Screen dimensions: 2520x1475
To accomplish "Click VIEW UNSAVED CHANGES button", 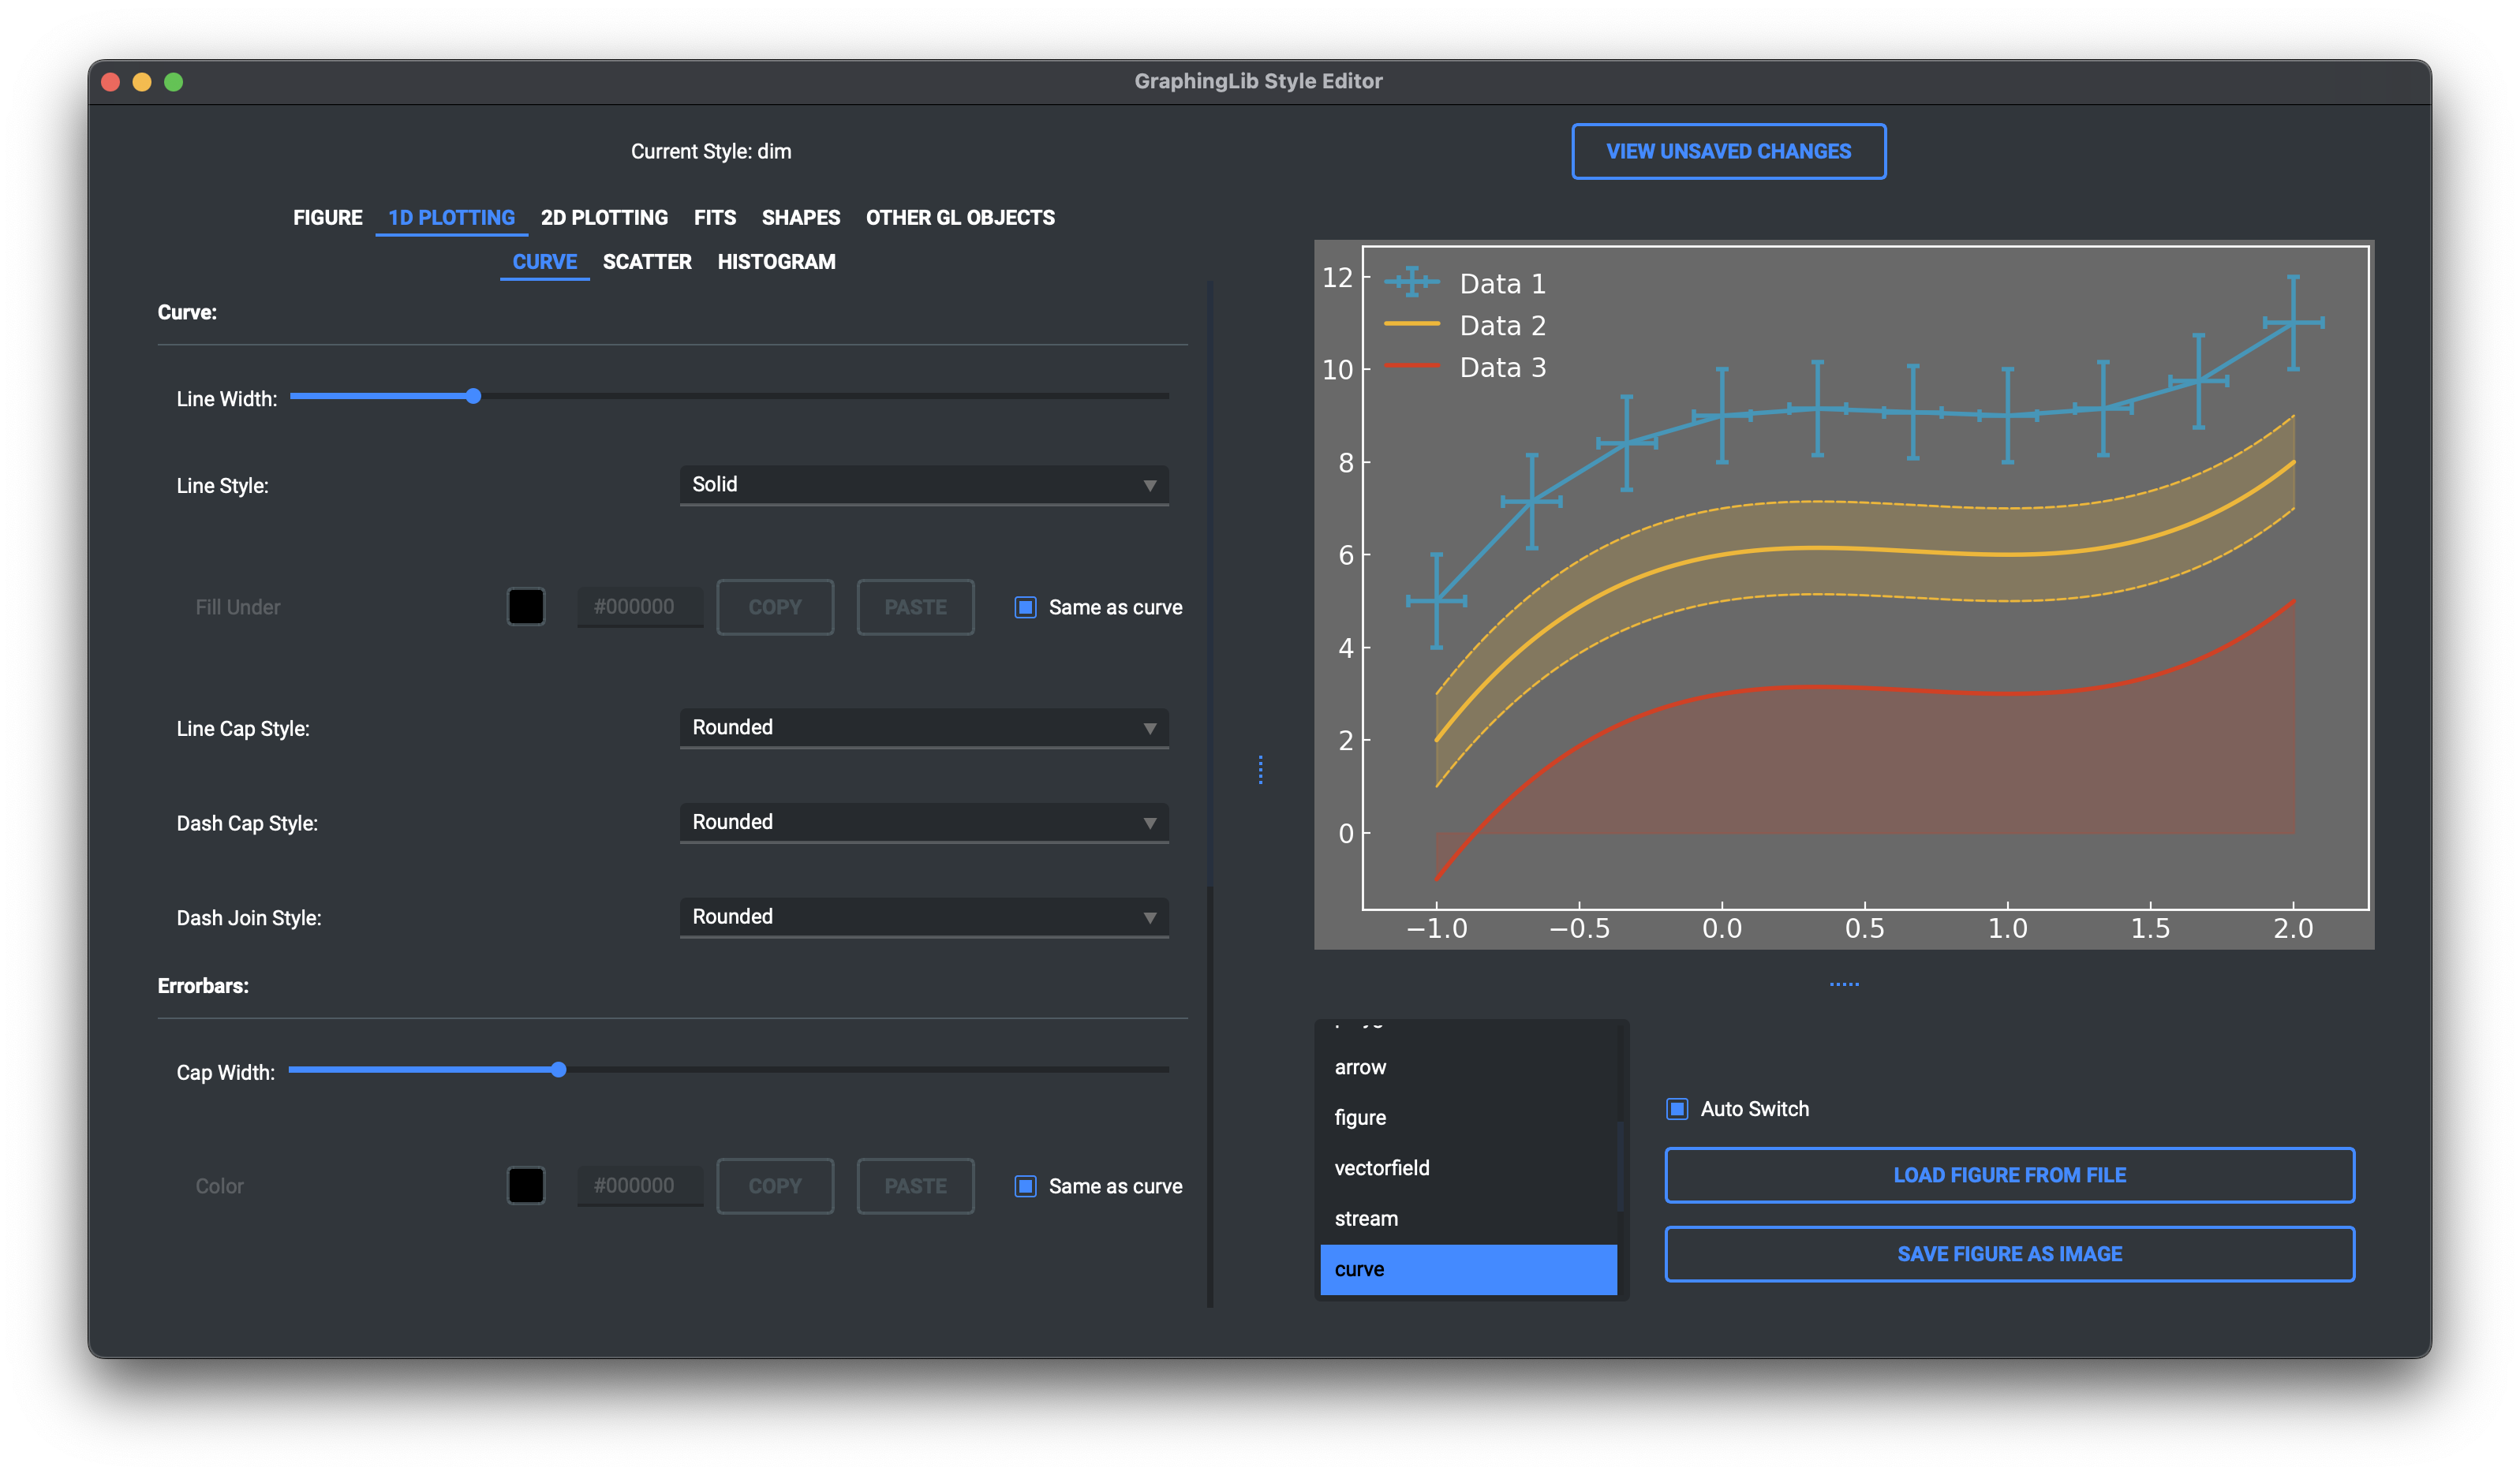I will [x=1728, y=151].
